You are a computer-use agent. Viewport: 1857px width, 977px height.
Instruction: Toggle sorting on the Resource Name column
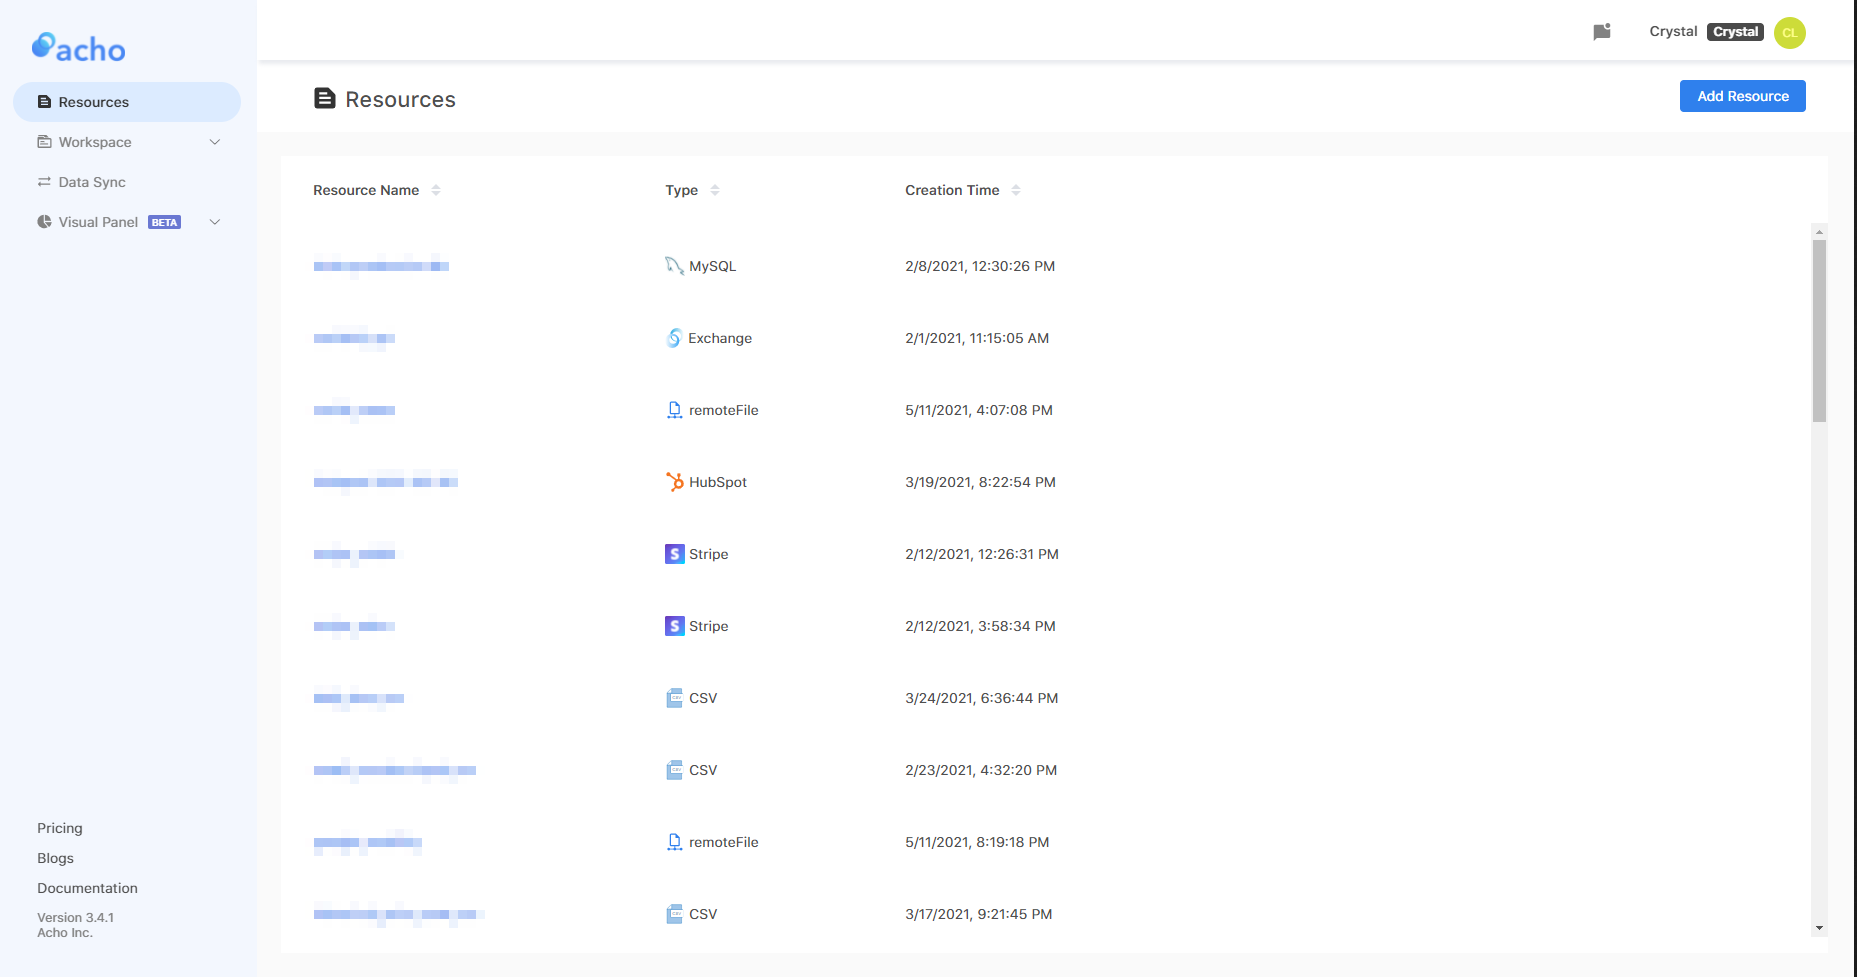click(436, 189)
